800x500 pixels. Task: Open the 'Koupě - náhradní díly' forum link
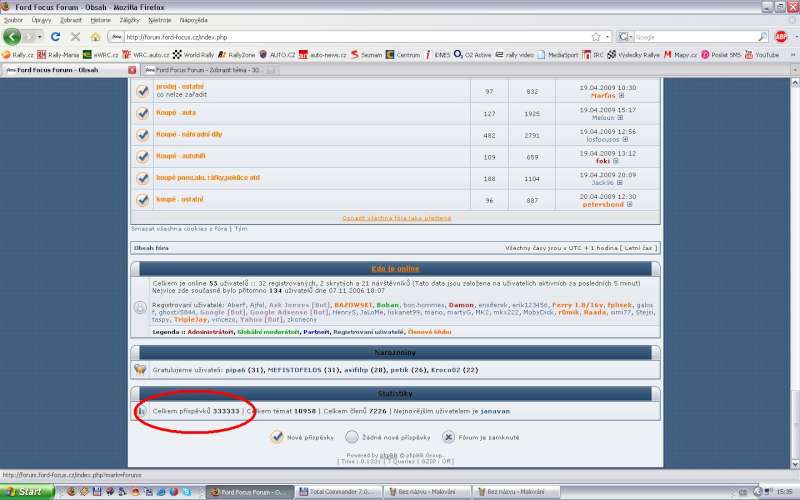[x=187, y=135]
